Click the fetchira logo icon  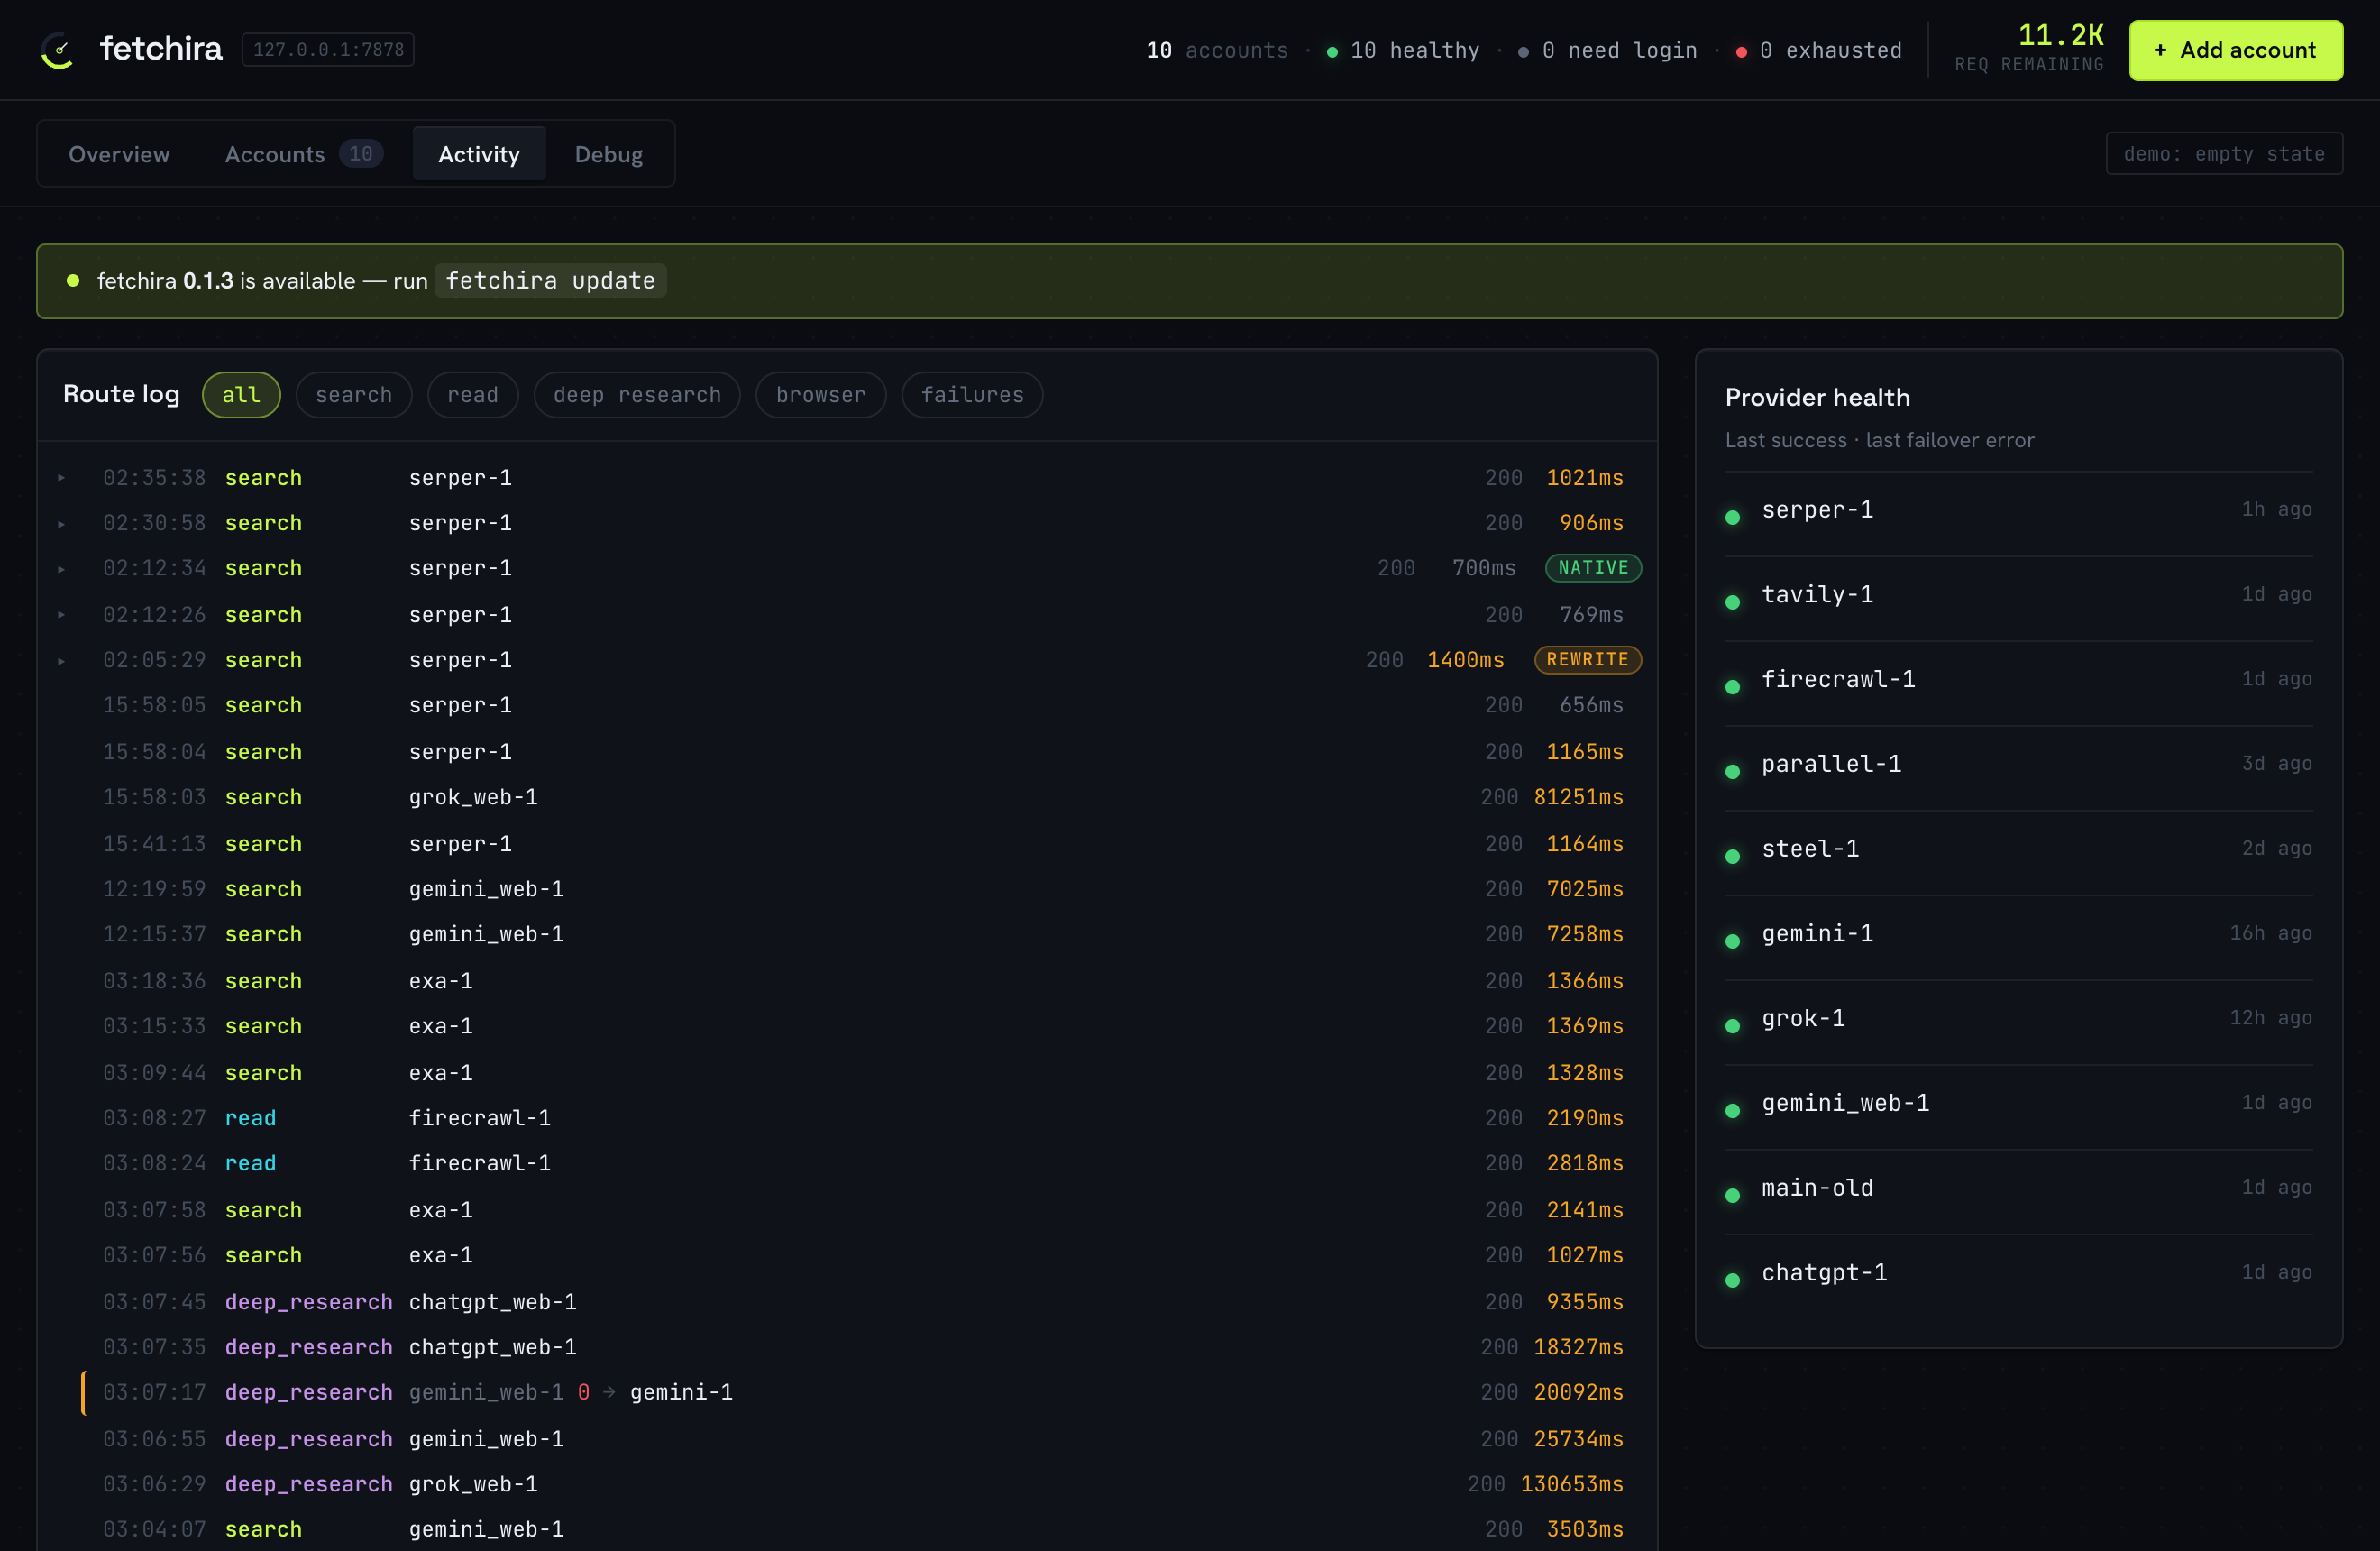pyautogui.click(x=59, y=50)
